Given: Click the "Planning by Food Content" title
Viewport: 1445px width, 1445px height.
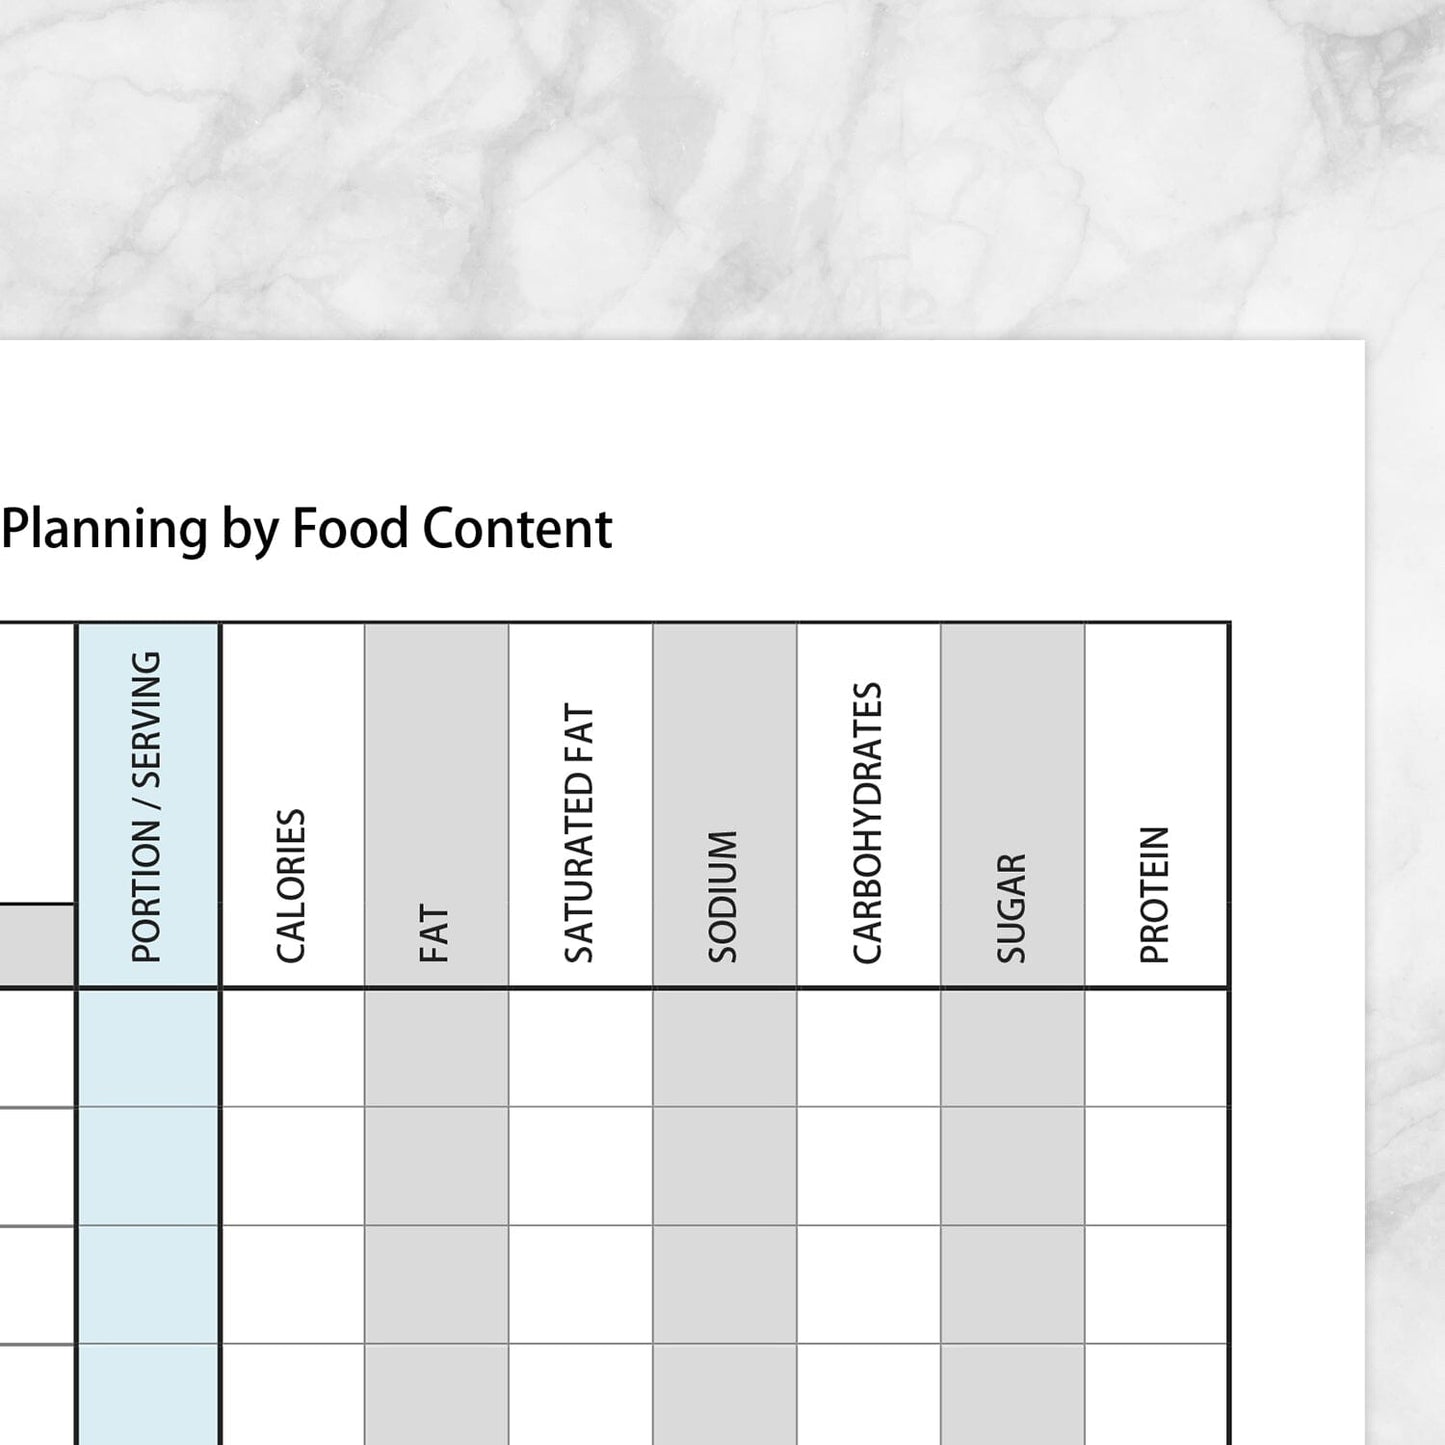Looking at the screenshot, I should (306, 529).
